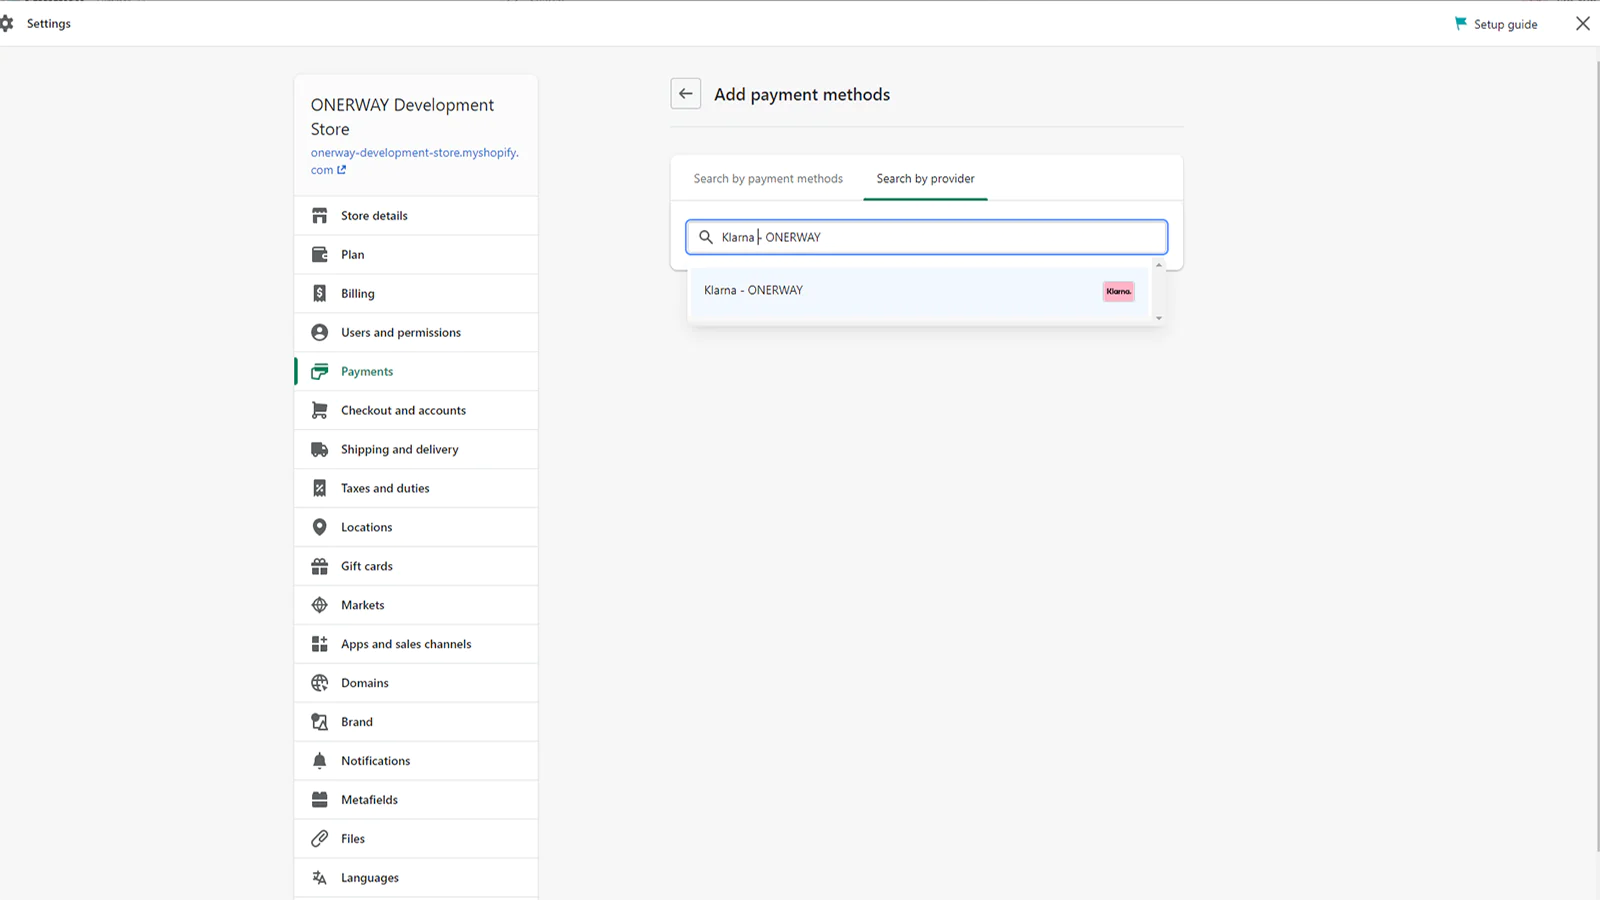Viewport: 1600px width, 900px height.
Task: Select the Search by provider tab
Action: coord(925,179)
